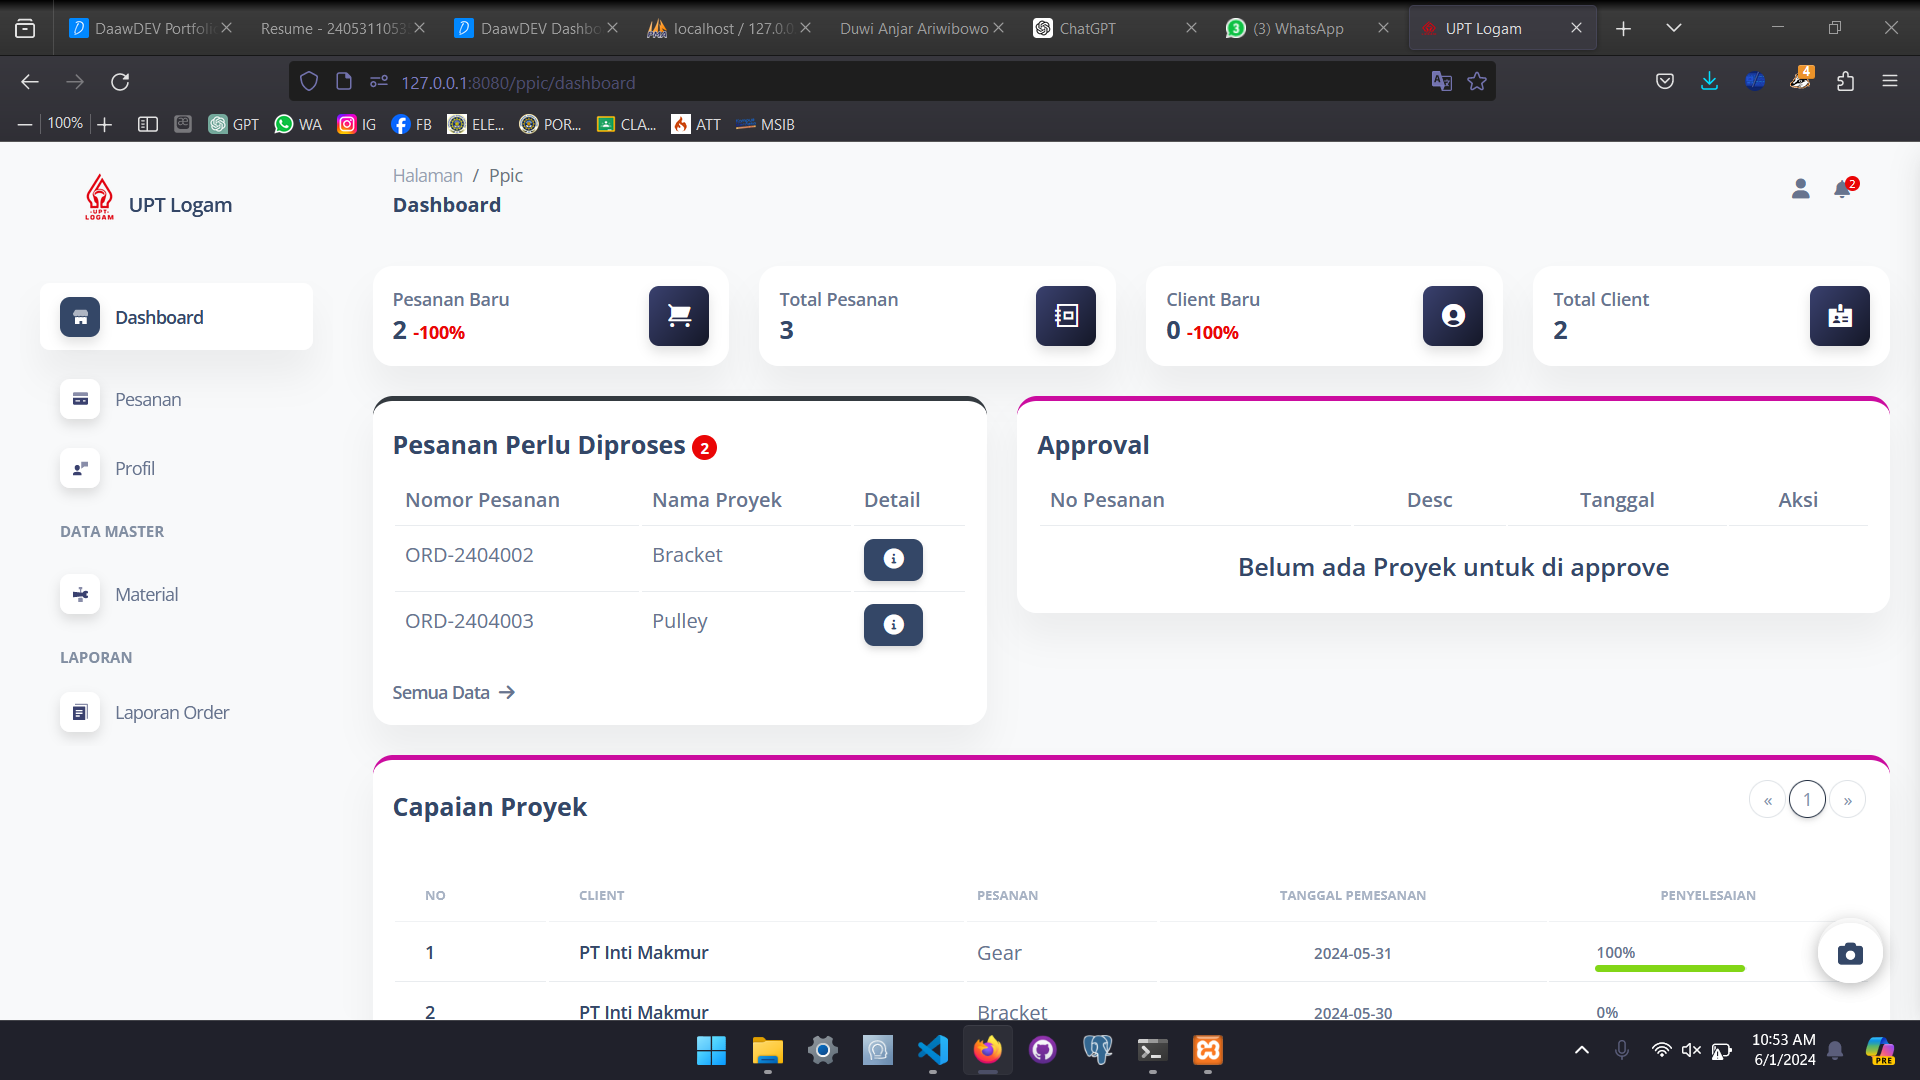Open Material in the sidebar
Screen dimensions: 1920x1080
[x=146, y=594]
